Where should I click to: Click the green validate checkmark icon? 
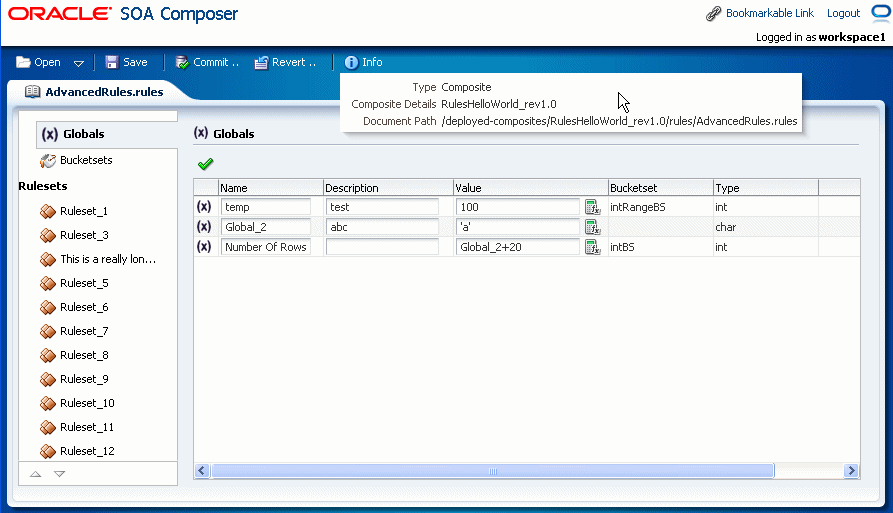pyautogui.click(x=206, y=164)
